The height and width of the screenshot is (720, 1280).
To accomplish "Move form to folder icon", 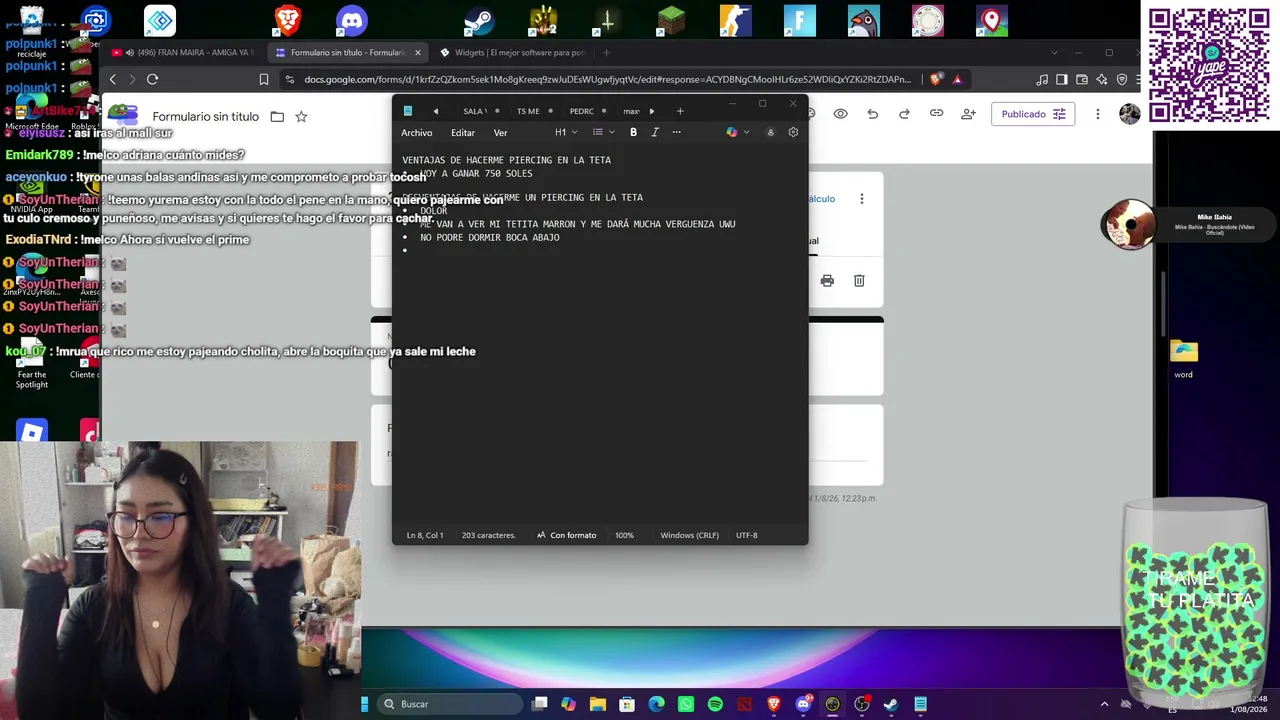I will coord(277,116).
